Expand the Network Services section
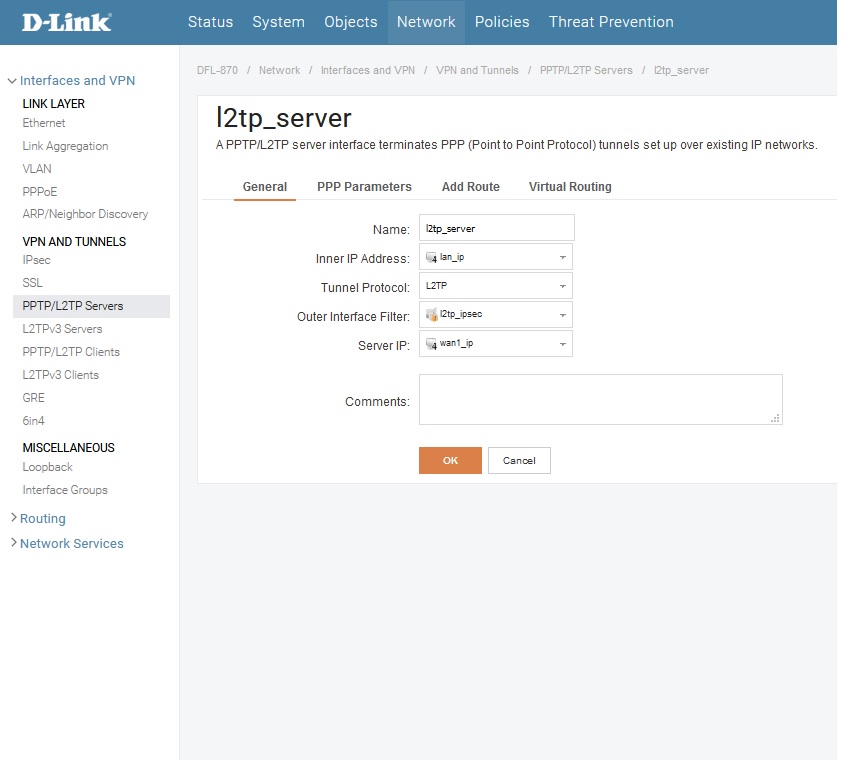The image size is (850, 760). coord(71,544)
